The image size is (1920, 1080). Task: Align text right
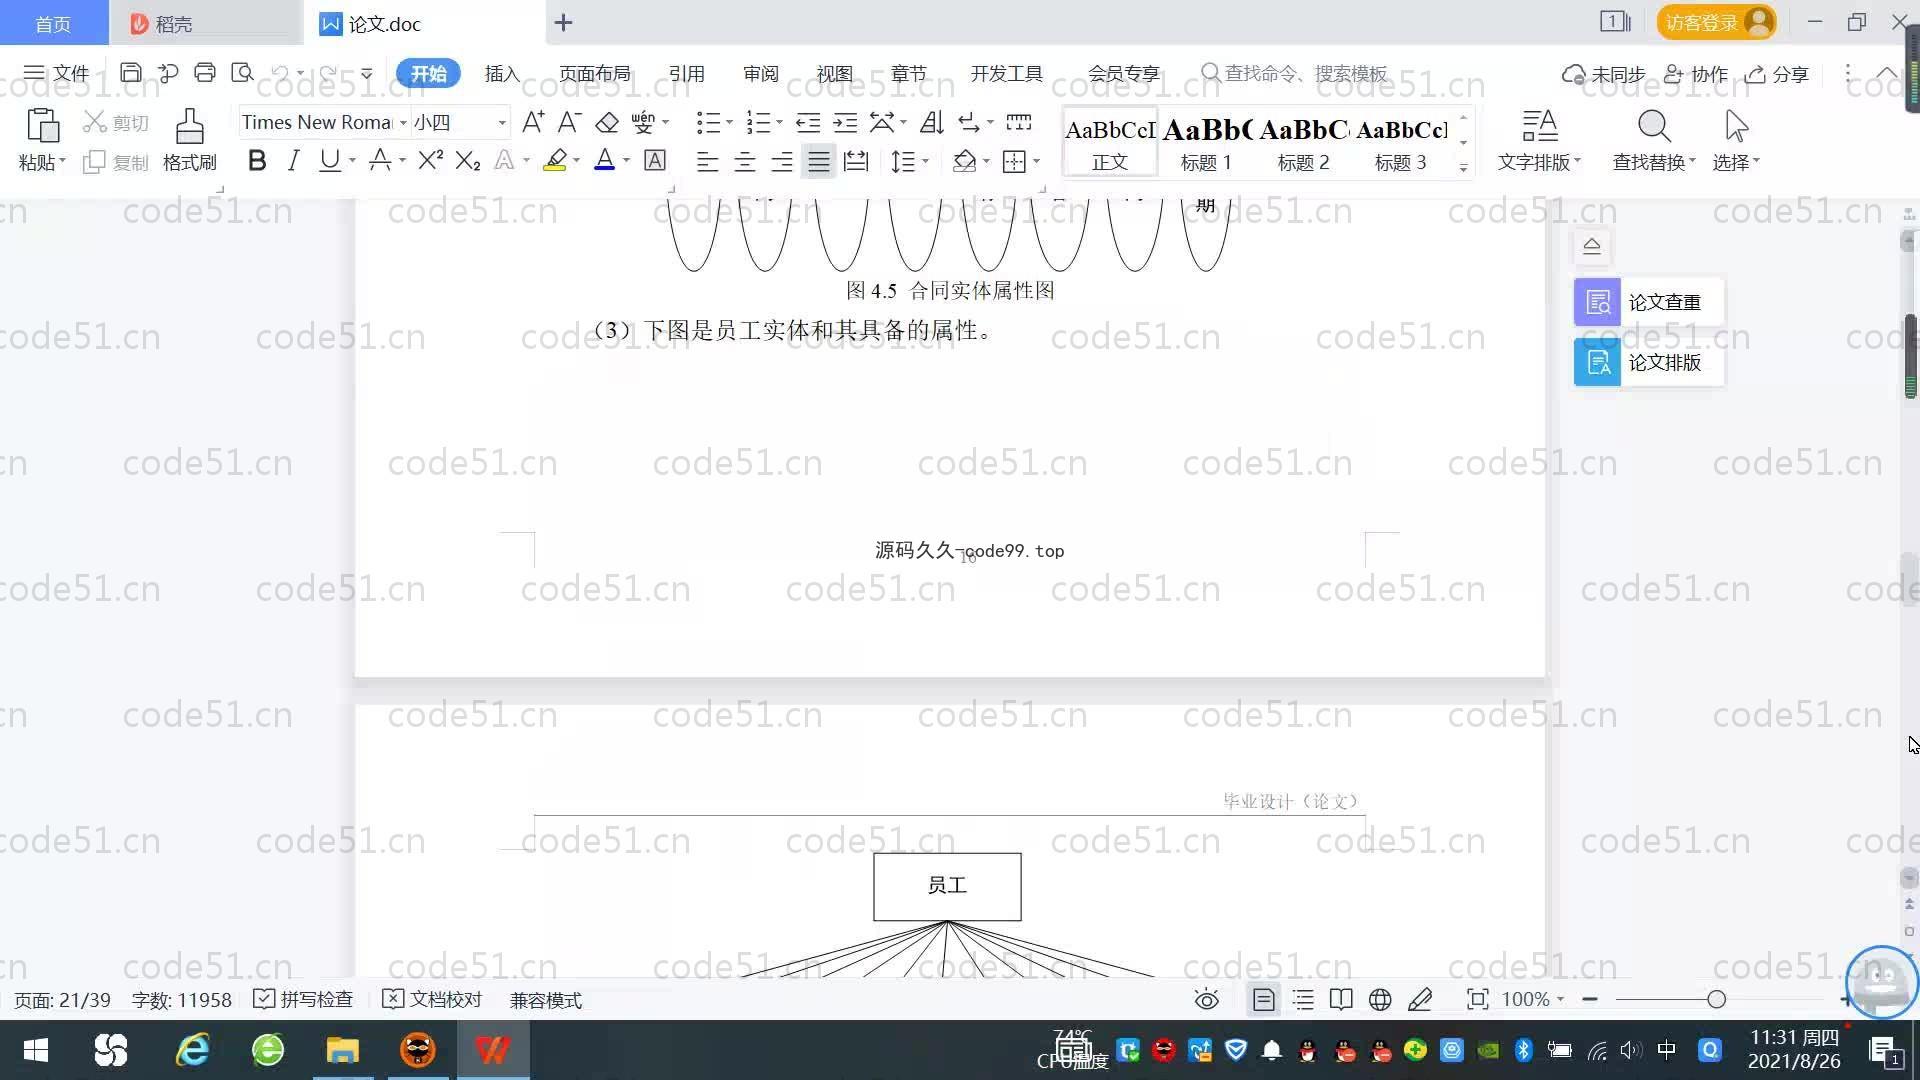[x=782, y=161]
